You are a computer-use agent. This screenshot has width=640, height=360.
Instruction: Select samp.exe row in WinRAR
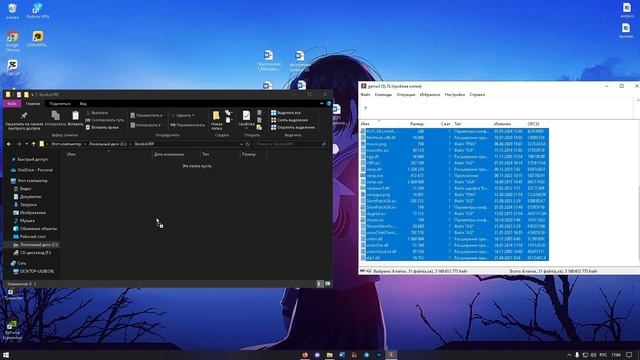[454, 176]
